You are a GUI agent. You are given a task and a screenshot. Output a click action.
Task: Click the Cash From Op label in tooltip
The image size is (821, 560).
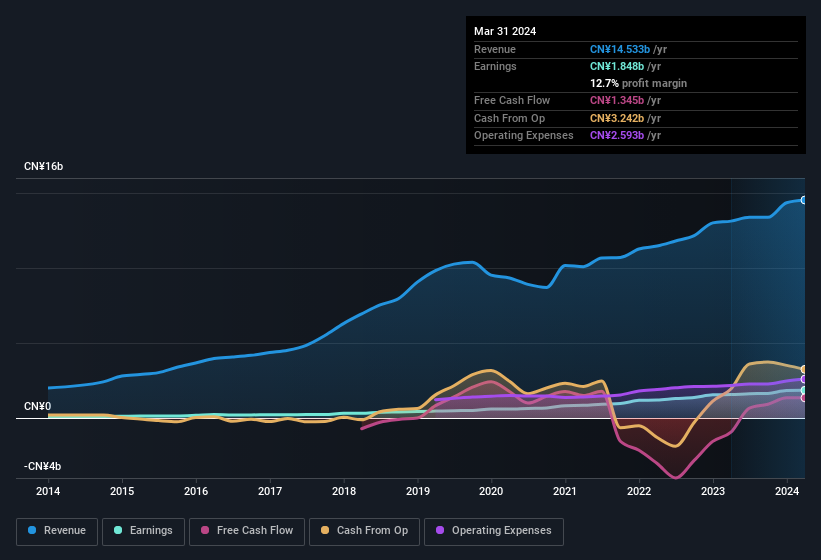point(509,118)
